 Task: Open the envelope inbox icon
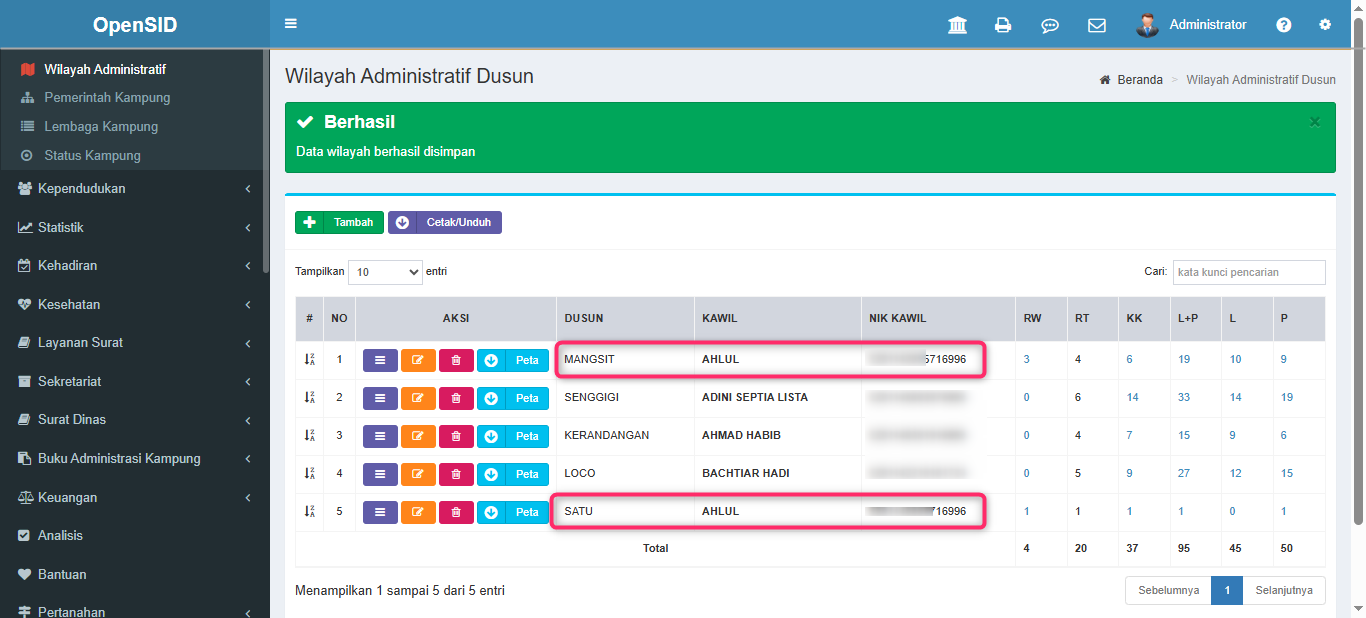(1097, 25)
